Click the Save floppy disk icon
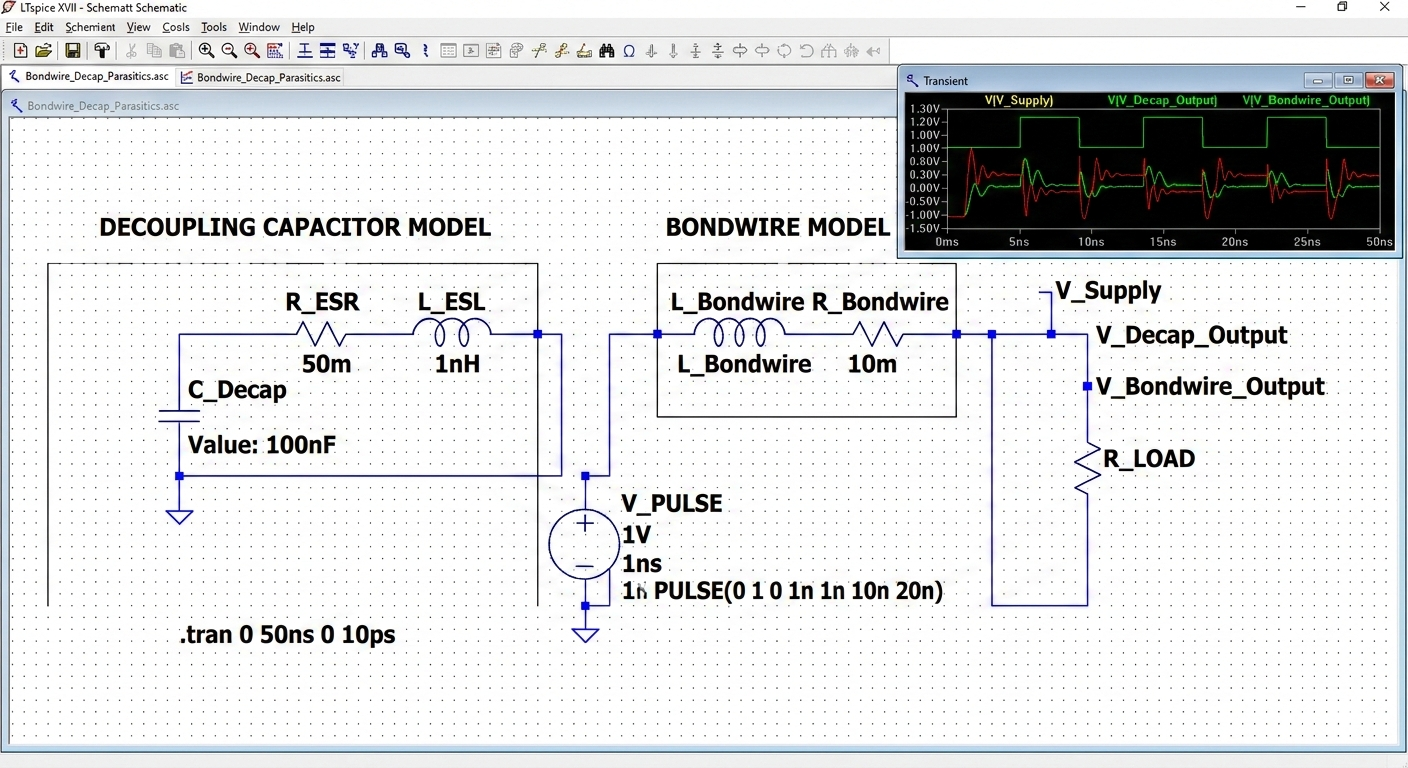This screenshot has height=768, width=1408. [73, 50]
